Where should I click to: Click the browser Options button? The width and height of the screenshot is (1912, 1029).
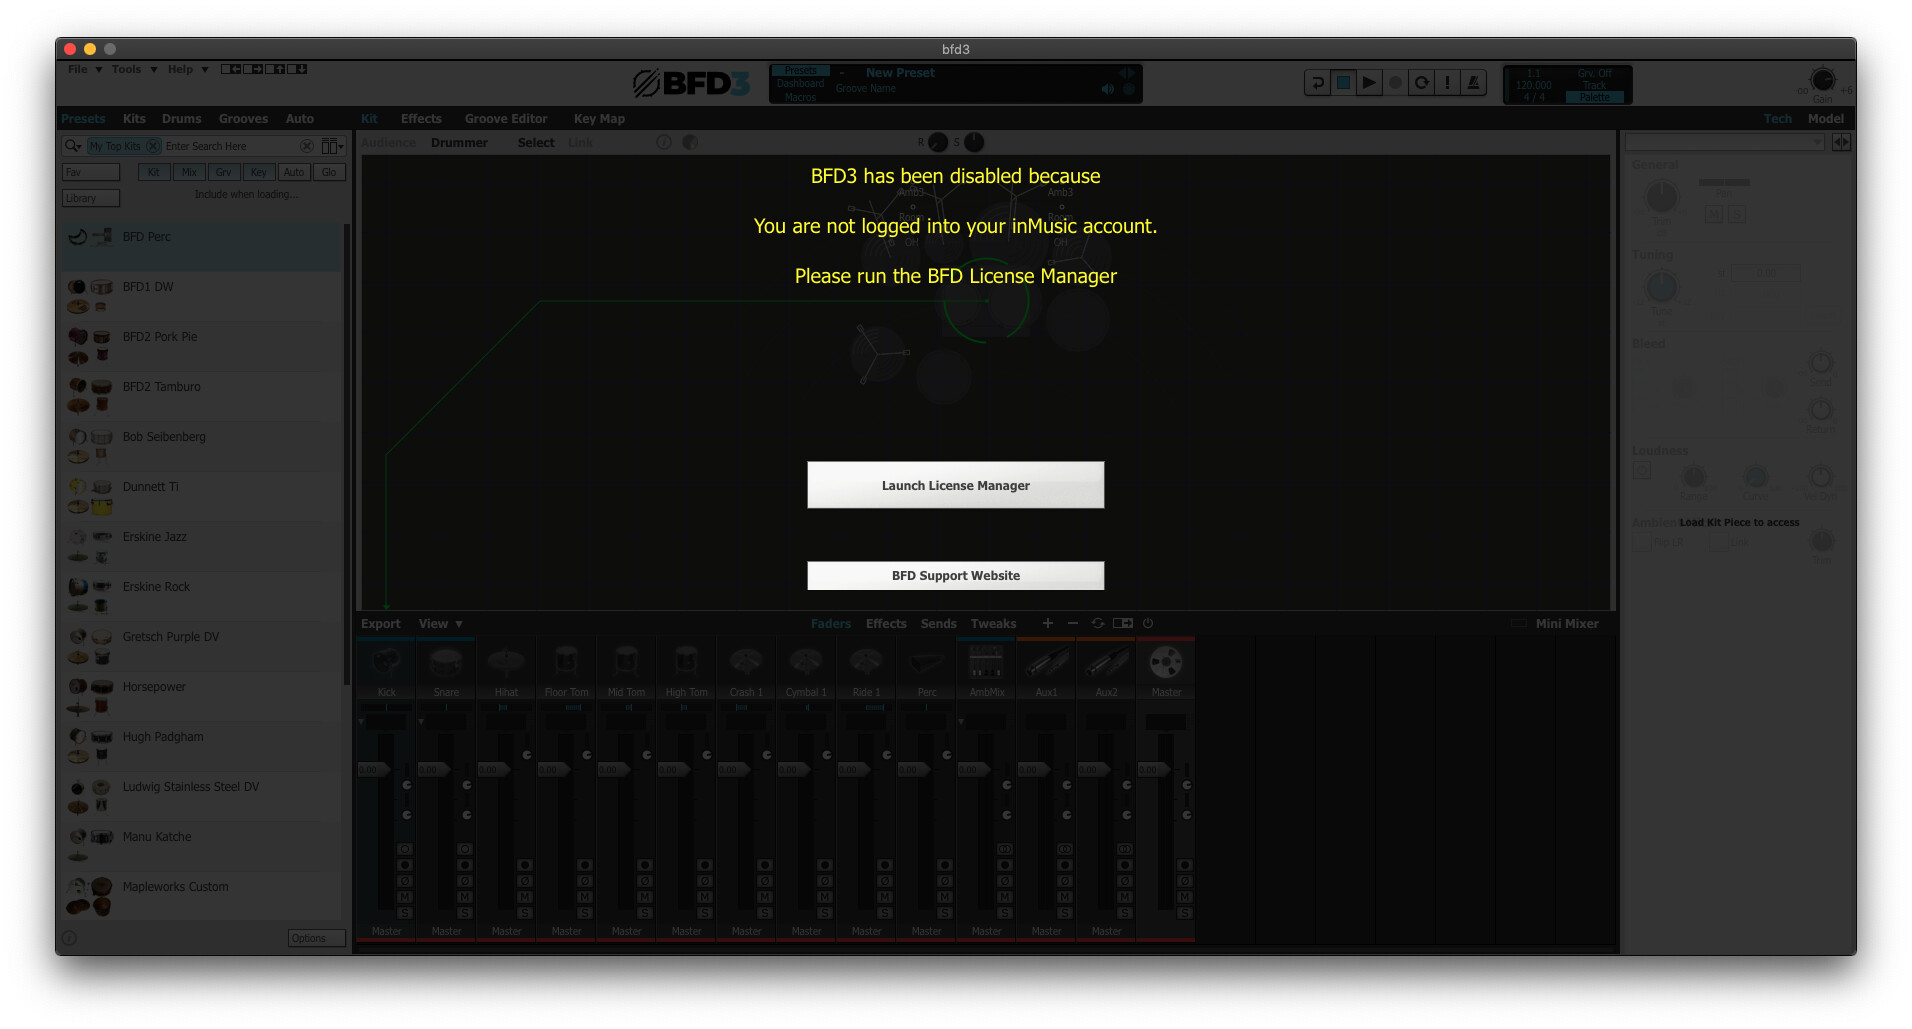[316, 938]
